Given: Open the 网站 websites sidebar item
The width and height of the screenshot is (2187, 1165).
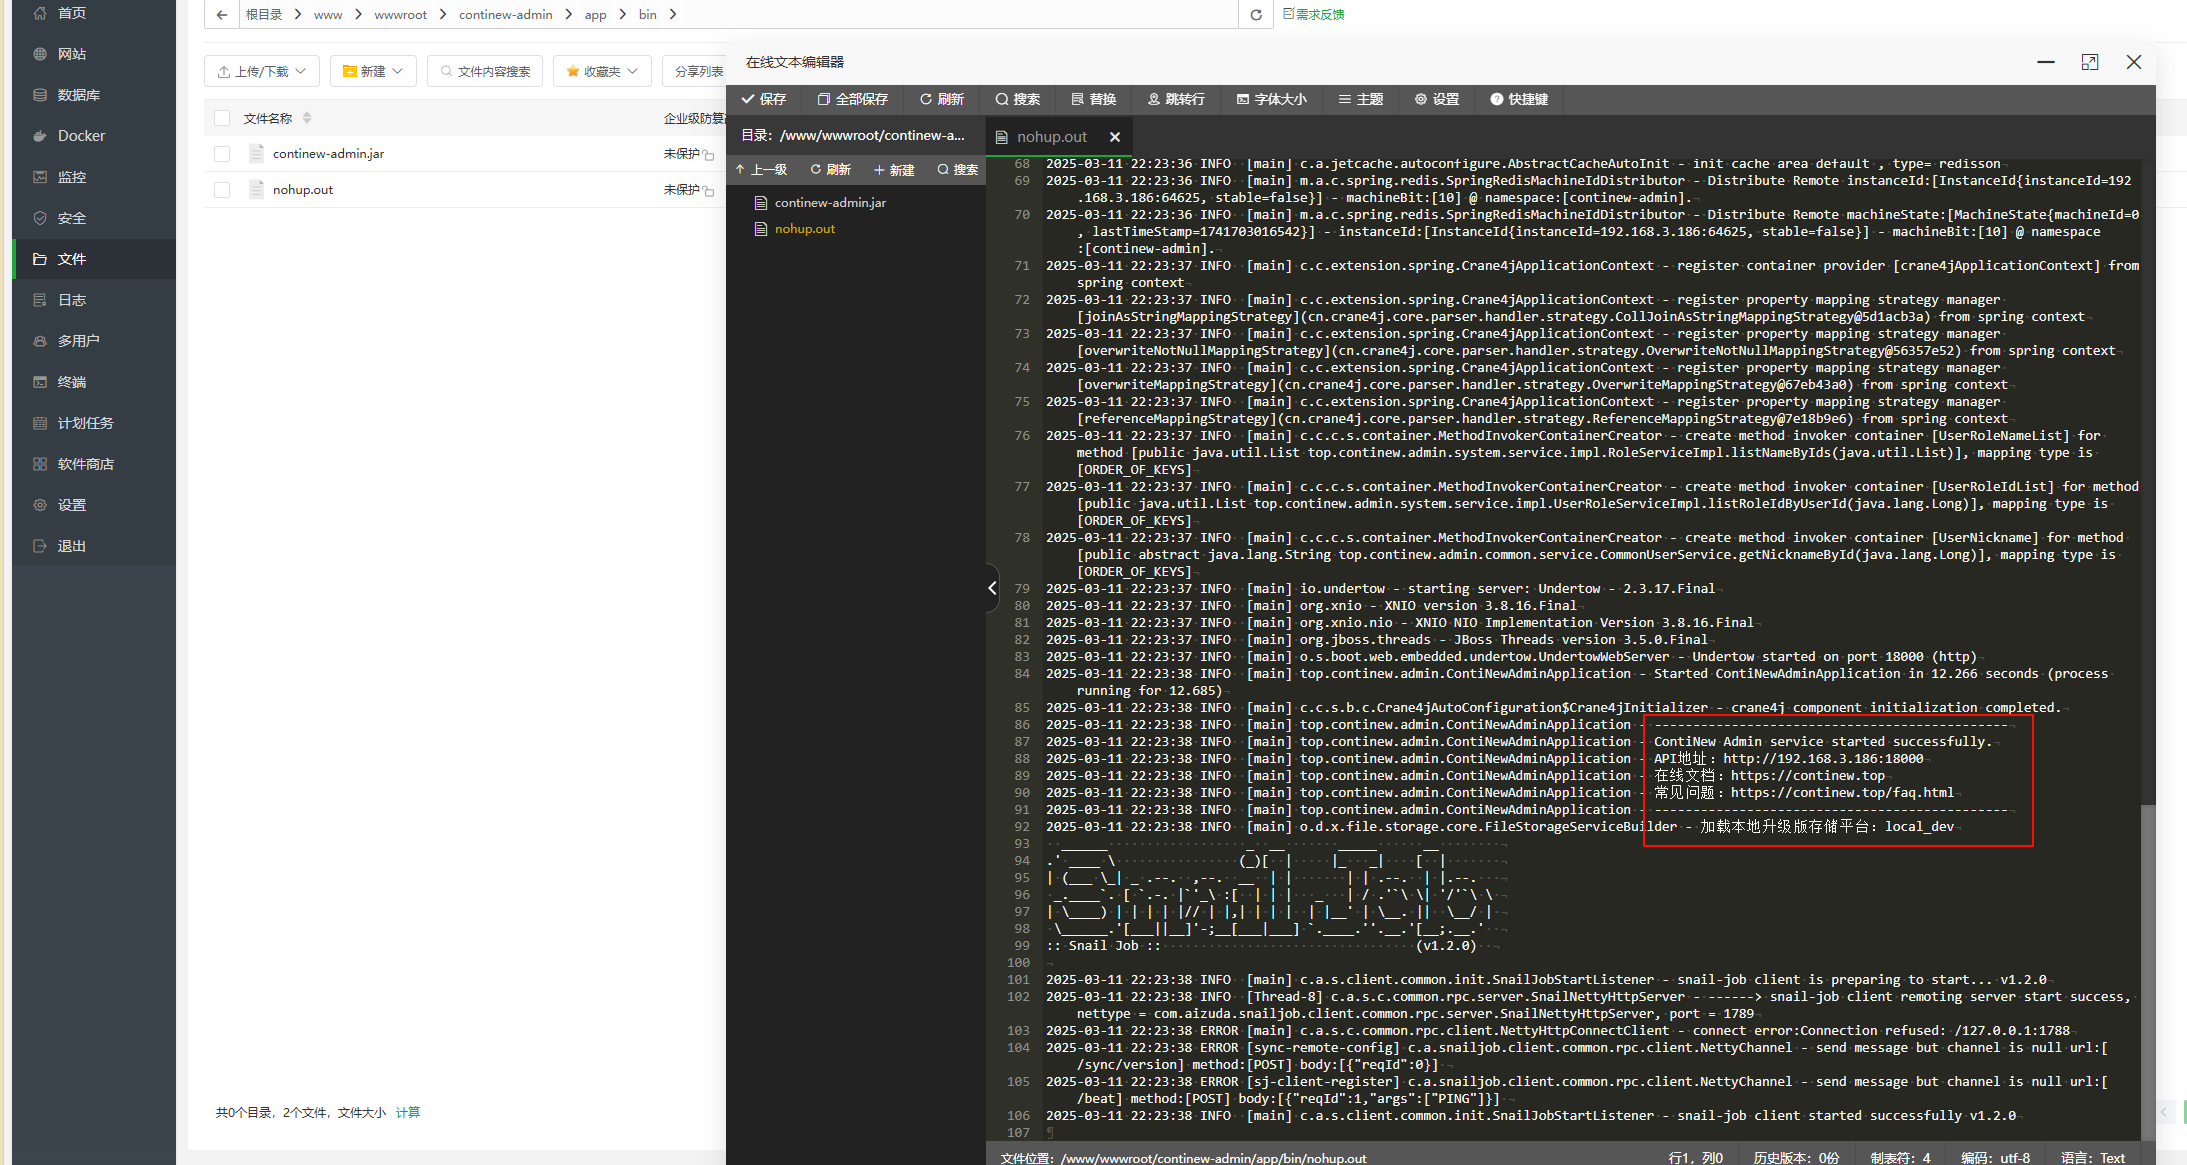Looking at the screenshot, I should coord(94,54).
